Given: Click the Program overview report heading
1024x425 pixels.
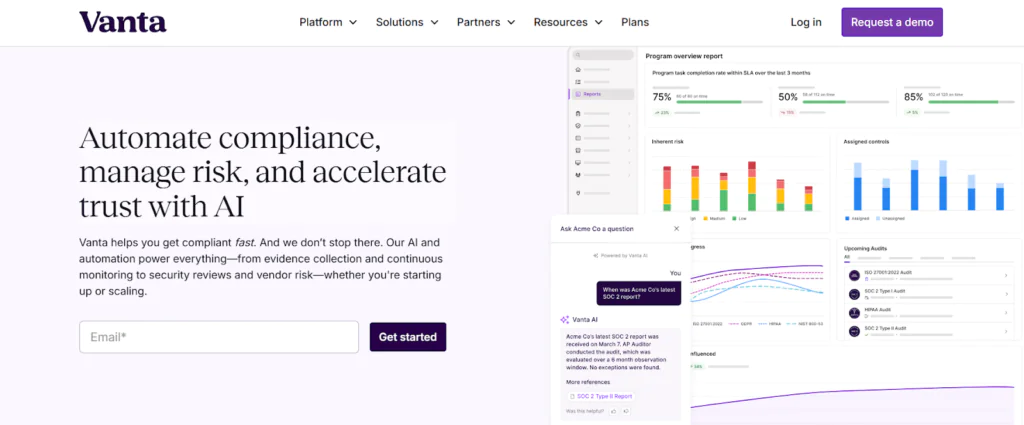Looking at the screenshot, I should click(684, 56).
